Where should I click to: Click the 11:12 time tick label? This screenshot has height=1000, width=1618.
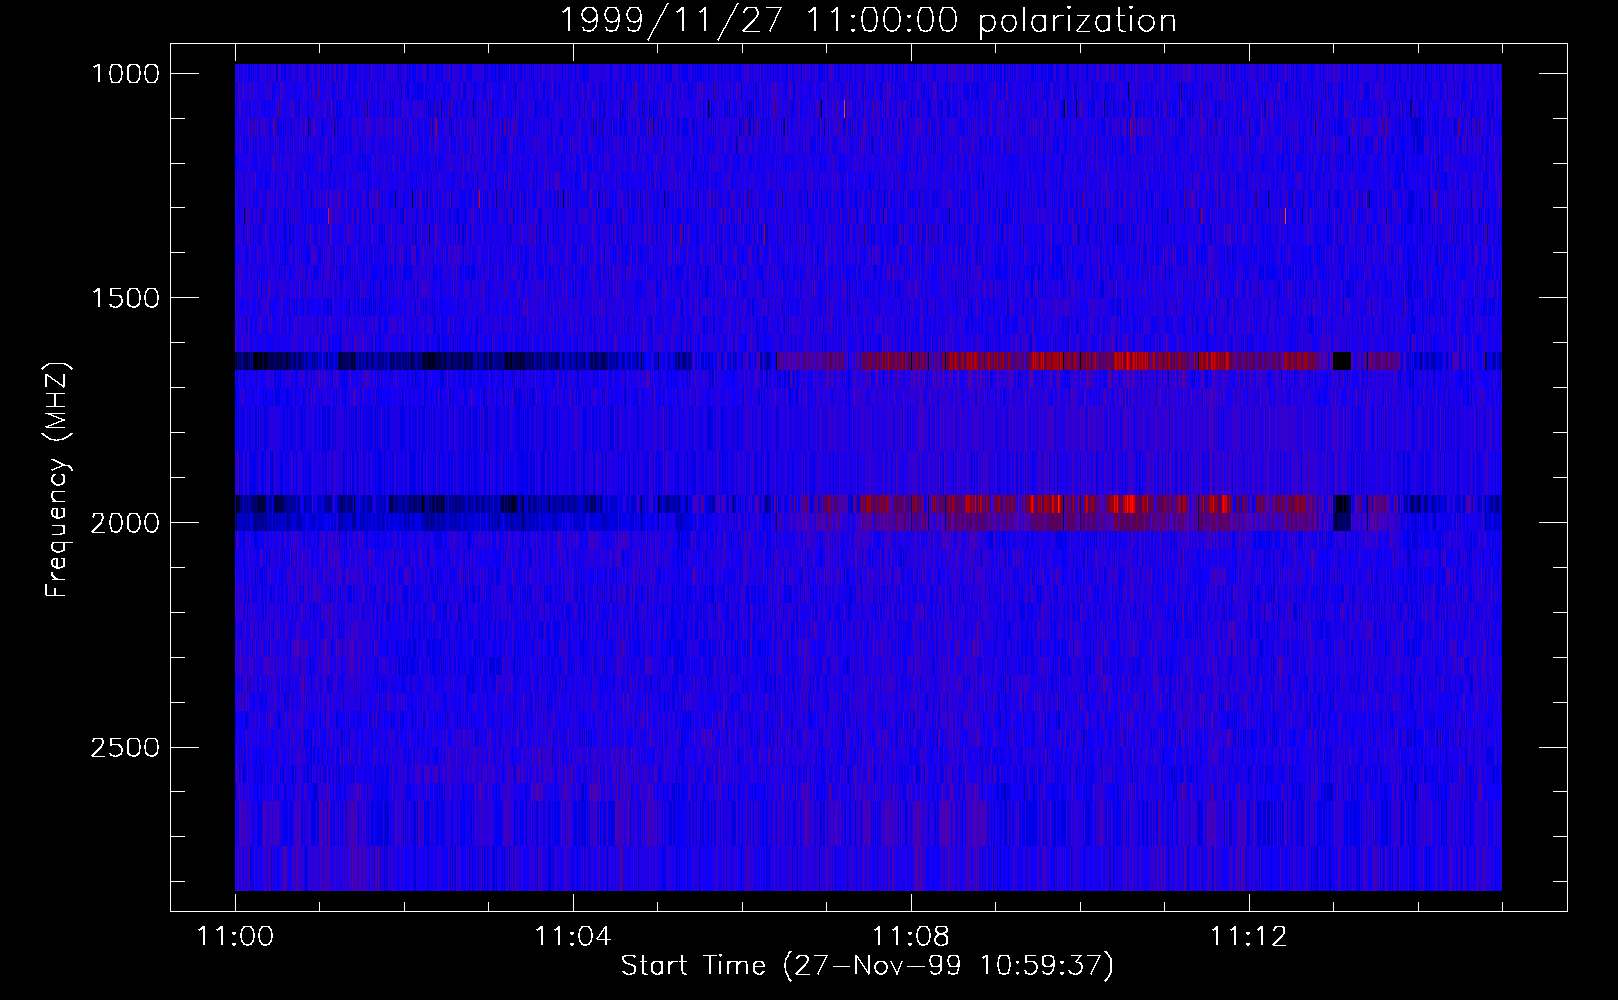(x=1248, y=937)
